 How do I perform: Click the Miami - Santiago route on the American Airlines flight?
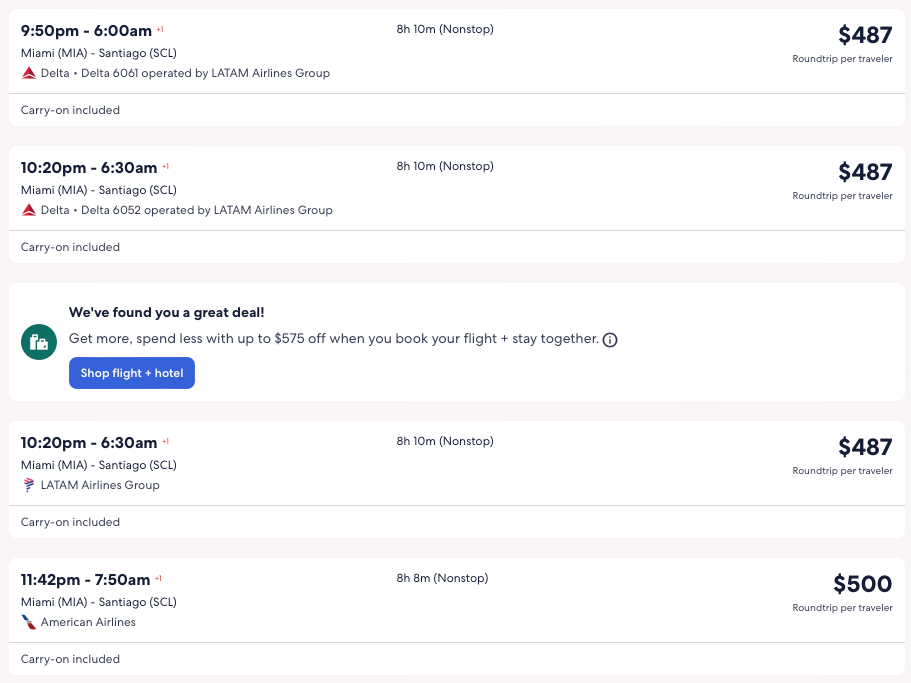click(x=98, y=602)
